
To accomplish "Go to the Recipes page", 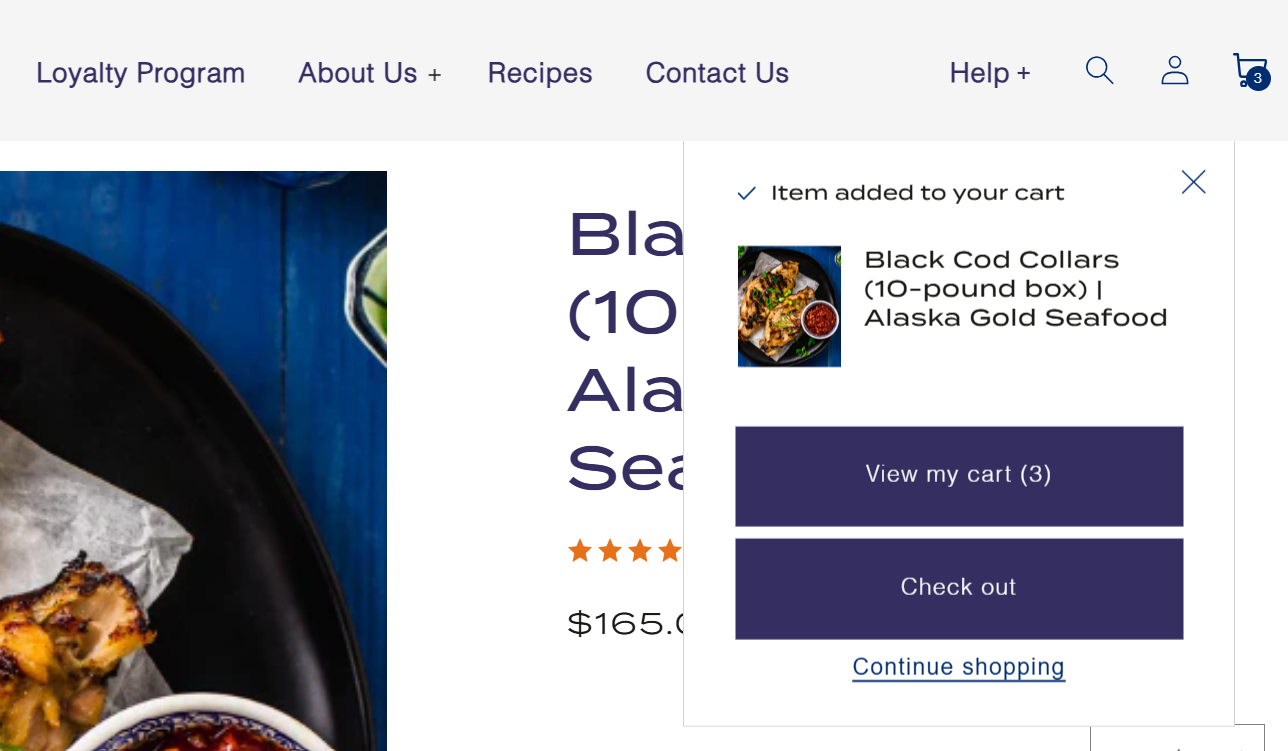I will click(540, 73).
